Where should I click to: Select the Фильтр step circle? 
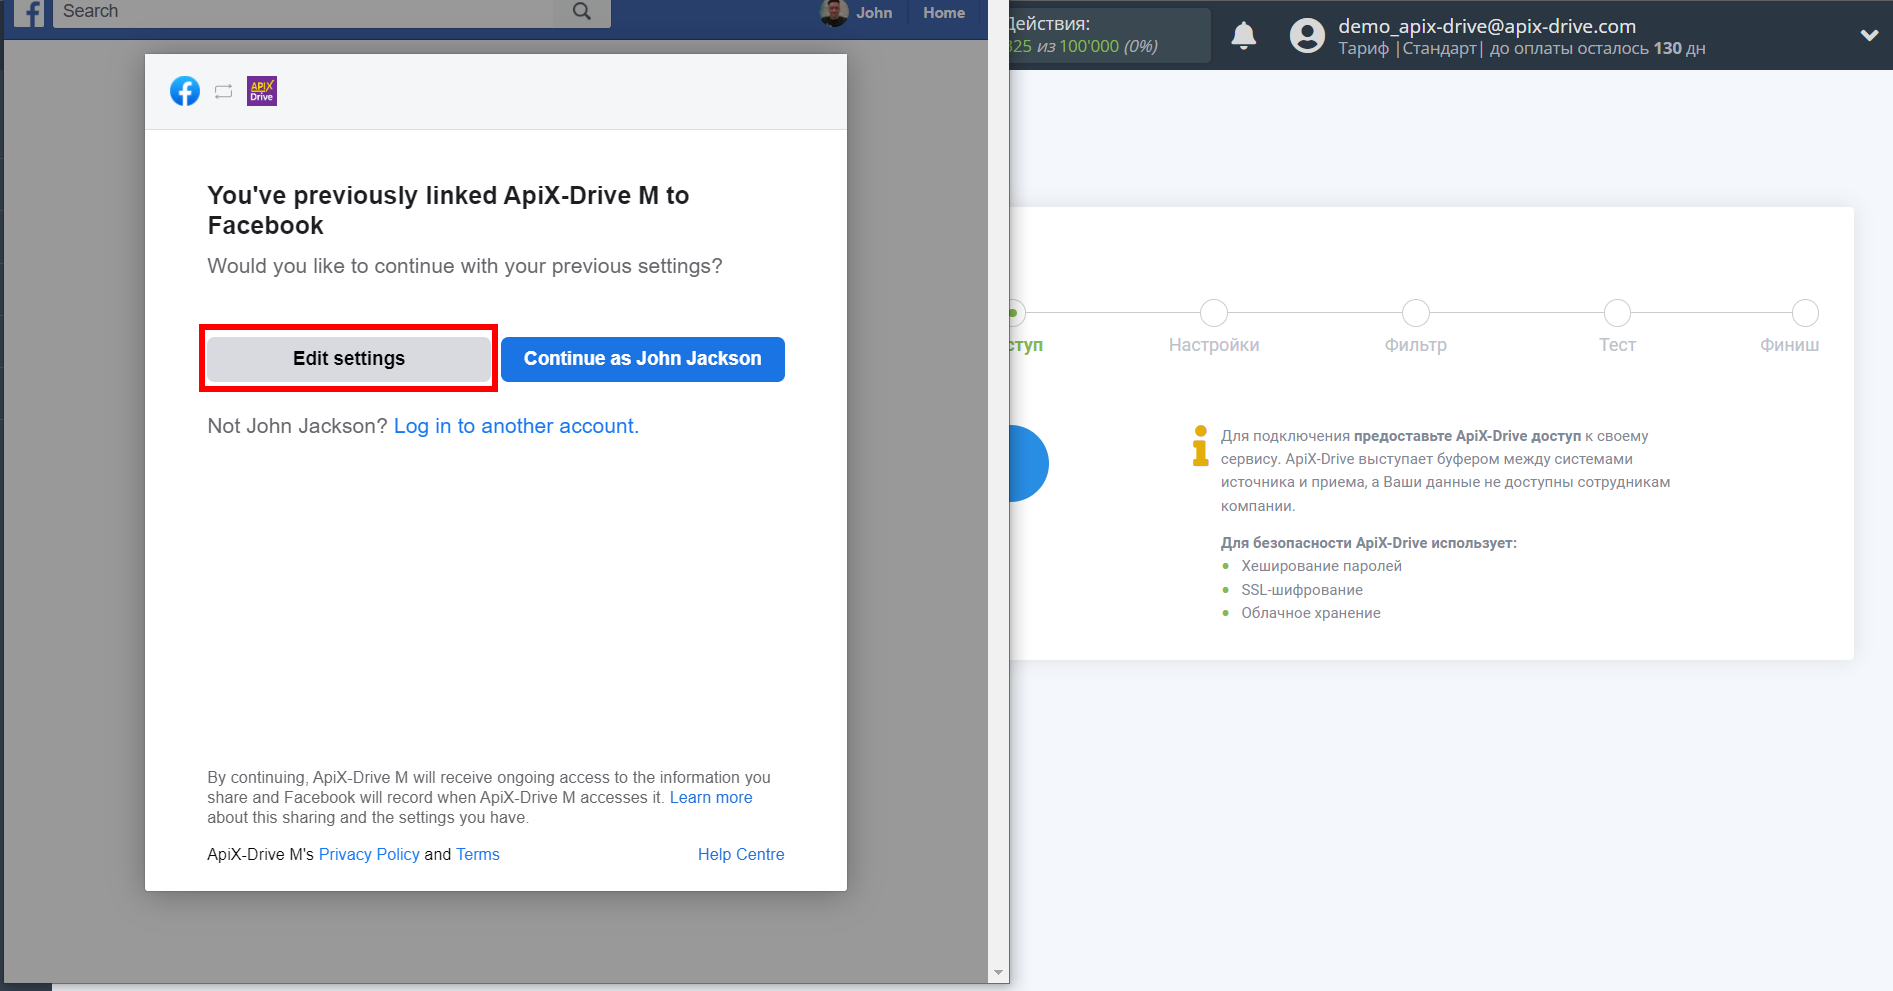pos(1416,313)
